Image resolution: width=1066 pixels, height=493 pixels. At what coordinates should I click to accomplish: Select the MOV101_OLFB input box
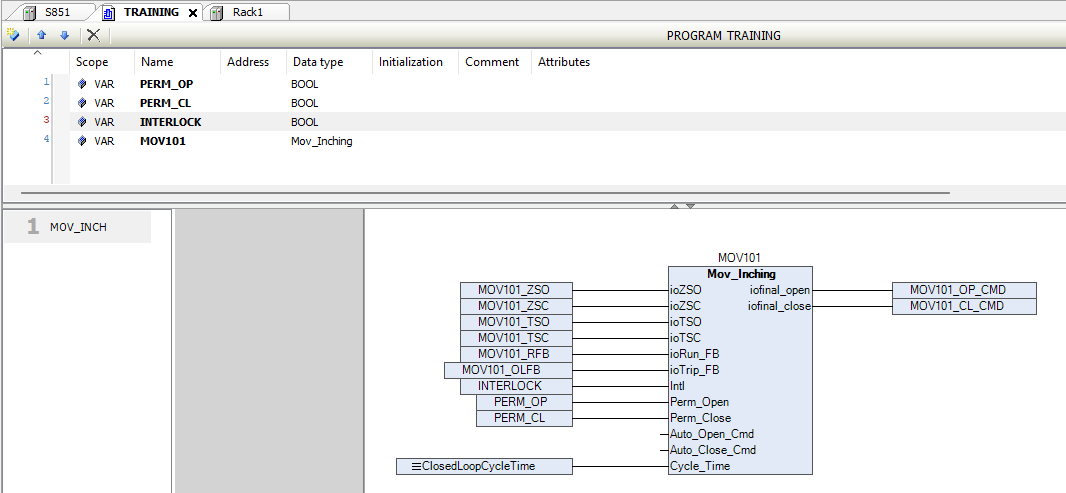(508, 370)
